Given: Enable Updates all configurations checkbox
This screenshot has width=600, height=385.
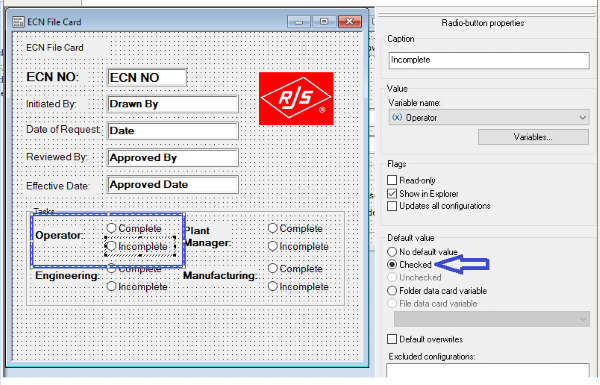Looking at the screenshot, I should point(392,206).
